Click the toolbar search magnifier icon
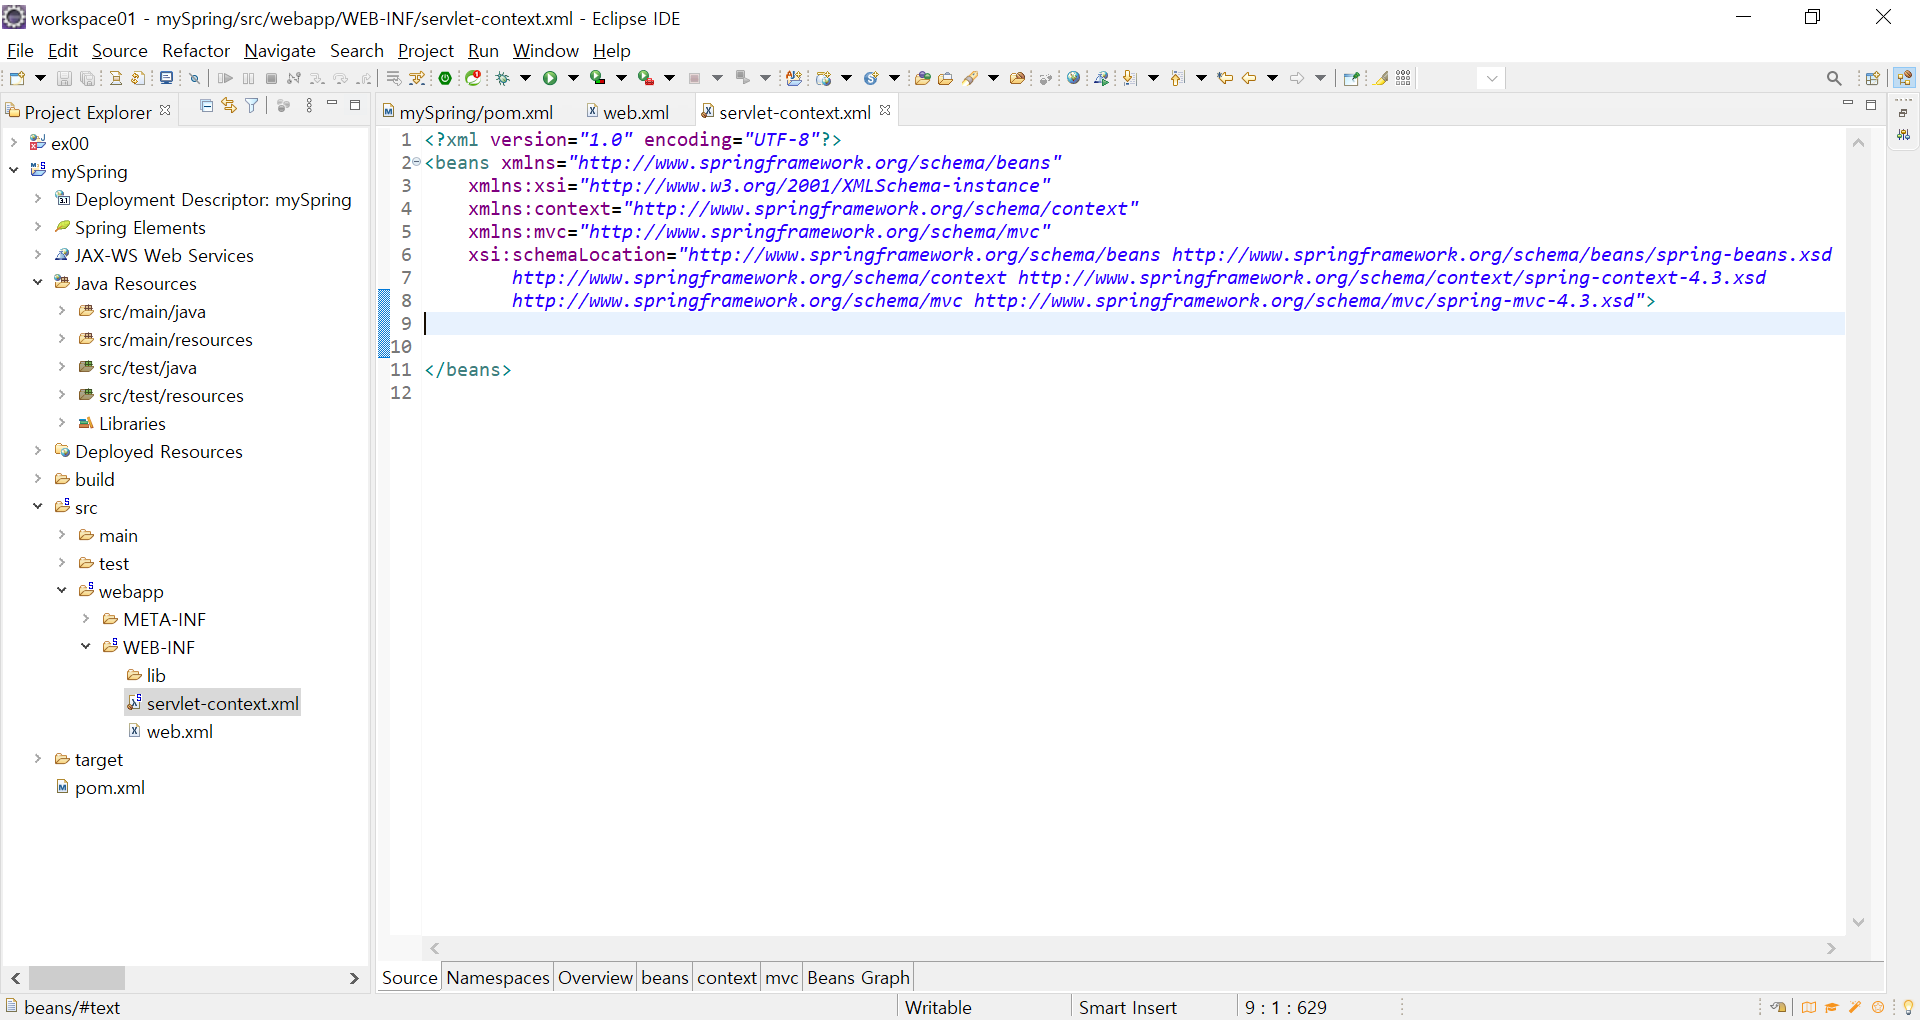 pyautogui.click(x=1834, y=78)
